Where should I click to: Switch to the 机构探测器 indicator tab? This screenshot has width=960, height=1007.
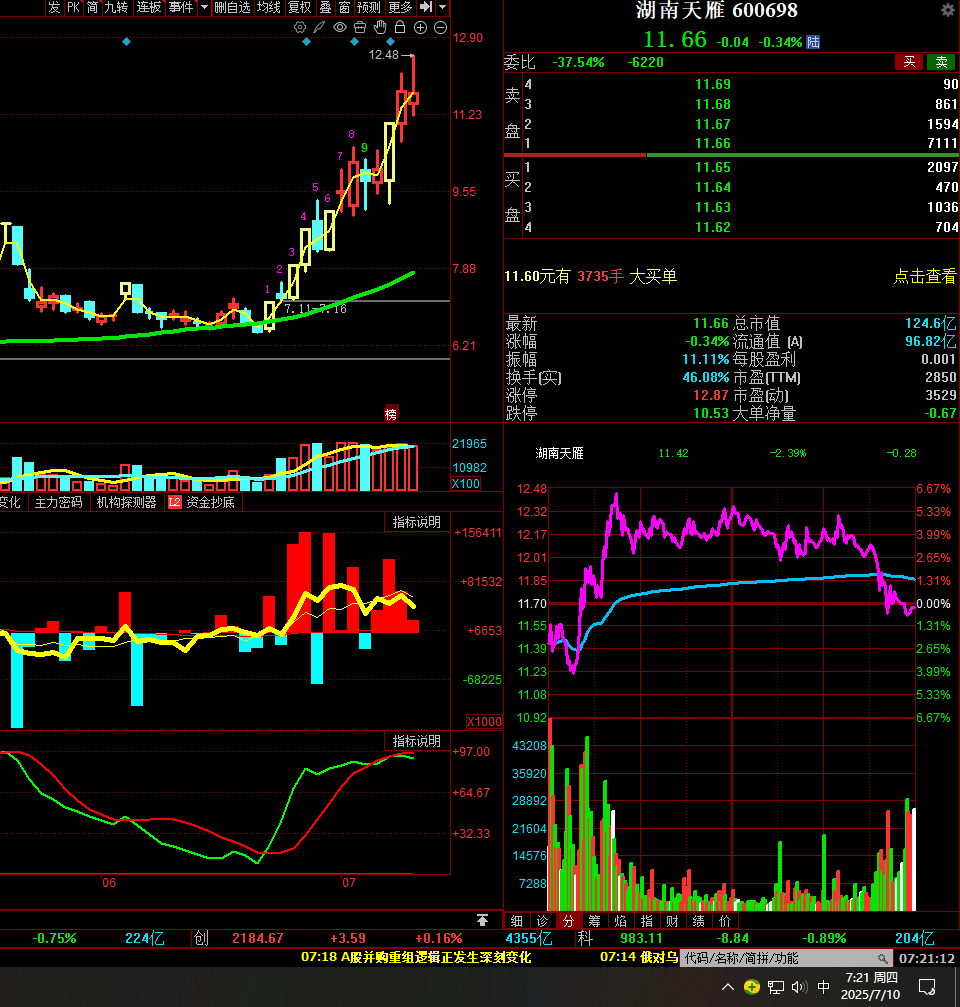(x=127, y=502)
